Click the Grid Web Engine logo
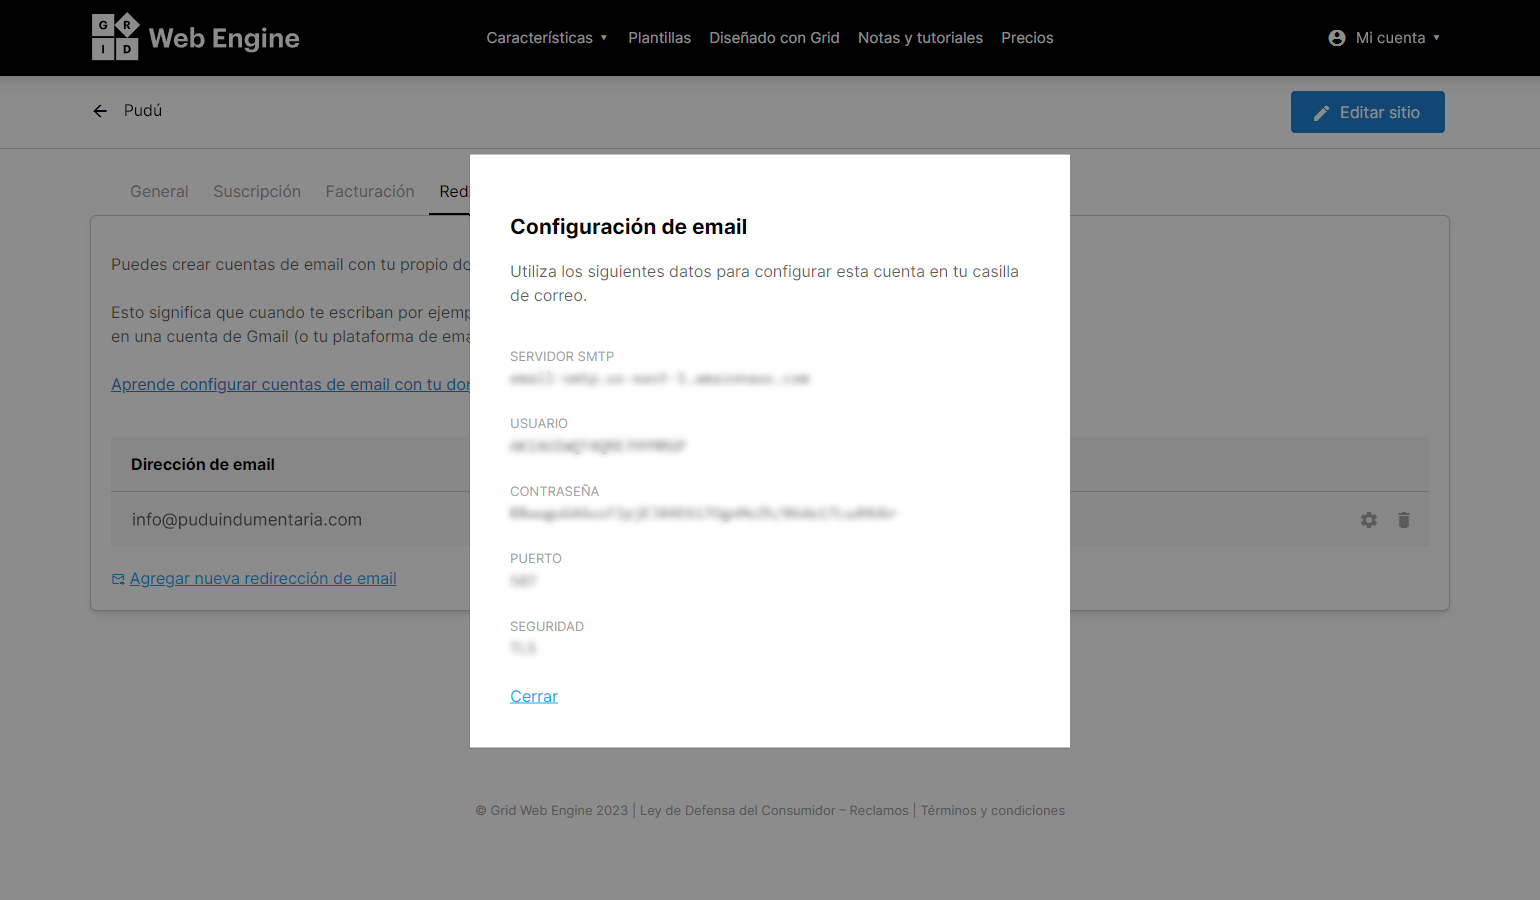Image resolution: width=1540 pixels, height=900 pixels. click(195, 38)
